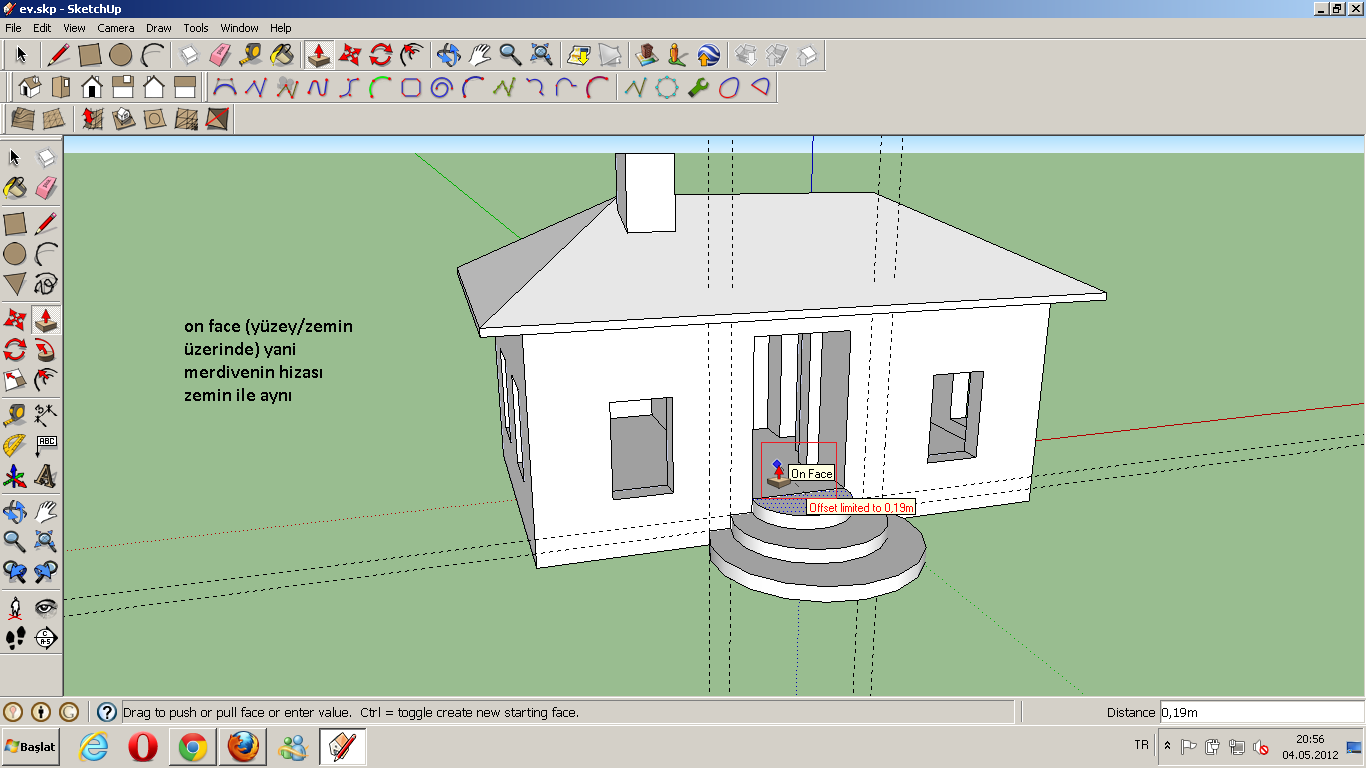Open the Window menu
The height and width of the screenshot is (768, 1366).
pos(239,28)
